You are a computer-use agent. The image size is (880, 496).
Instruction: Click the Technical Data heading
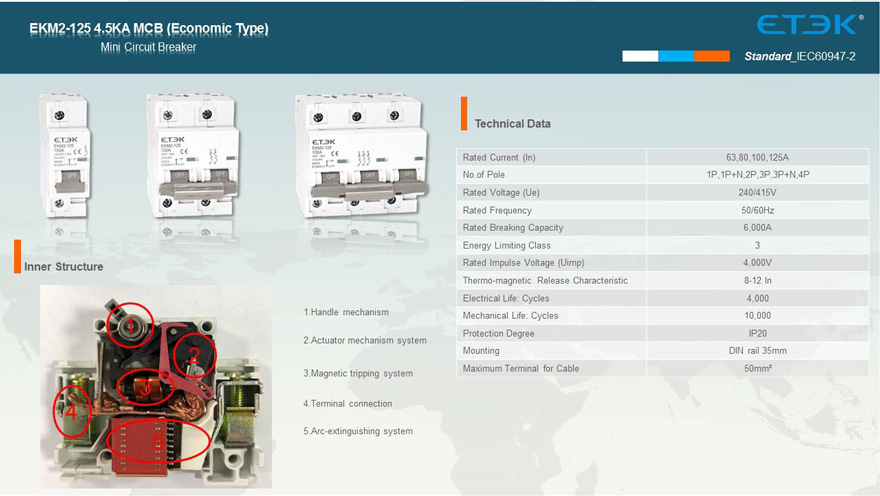(x=512, y=123)
